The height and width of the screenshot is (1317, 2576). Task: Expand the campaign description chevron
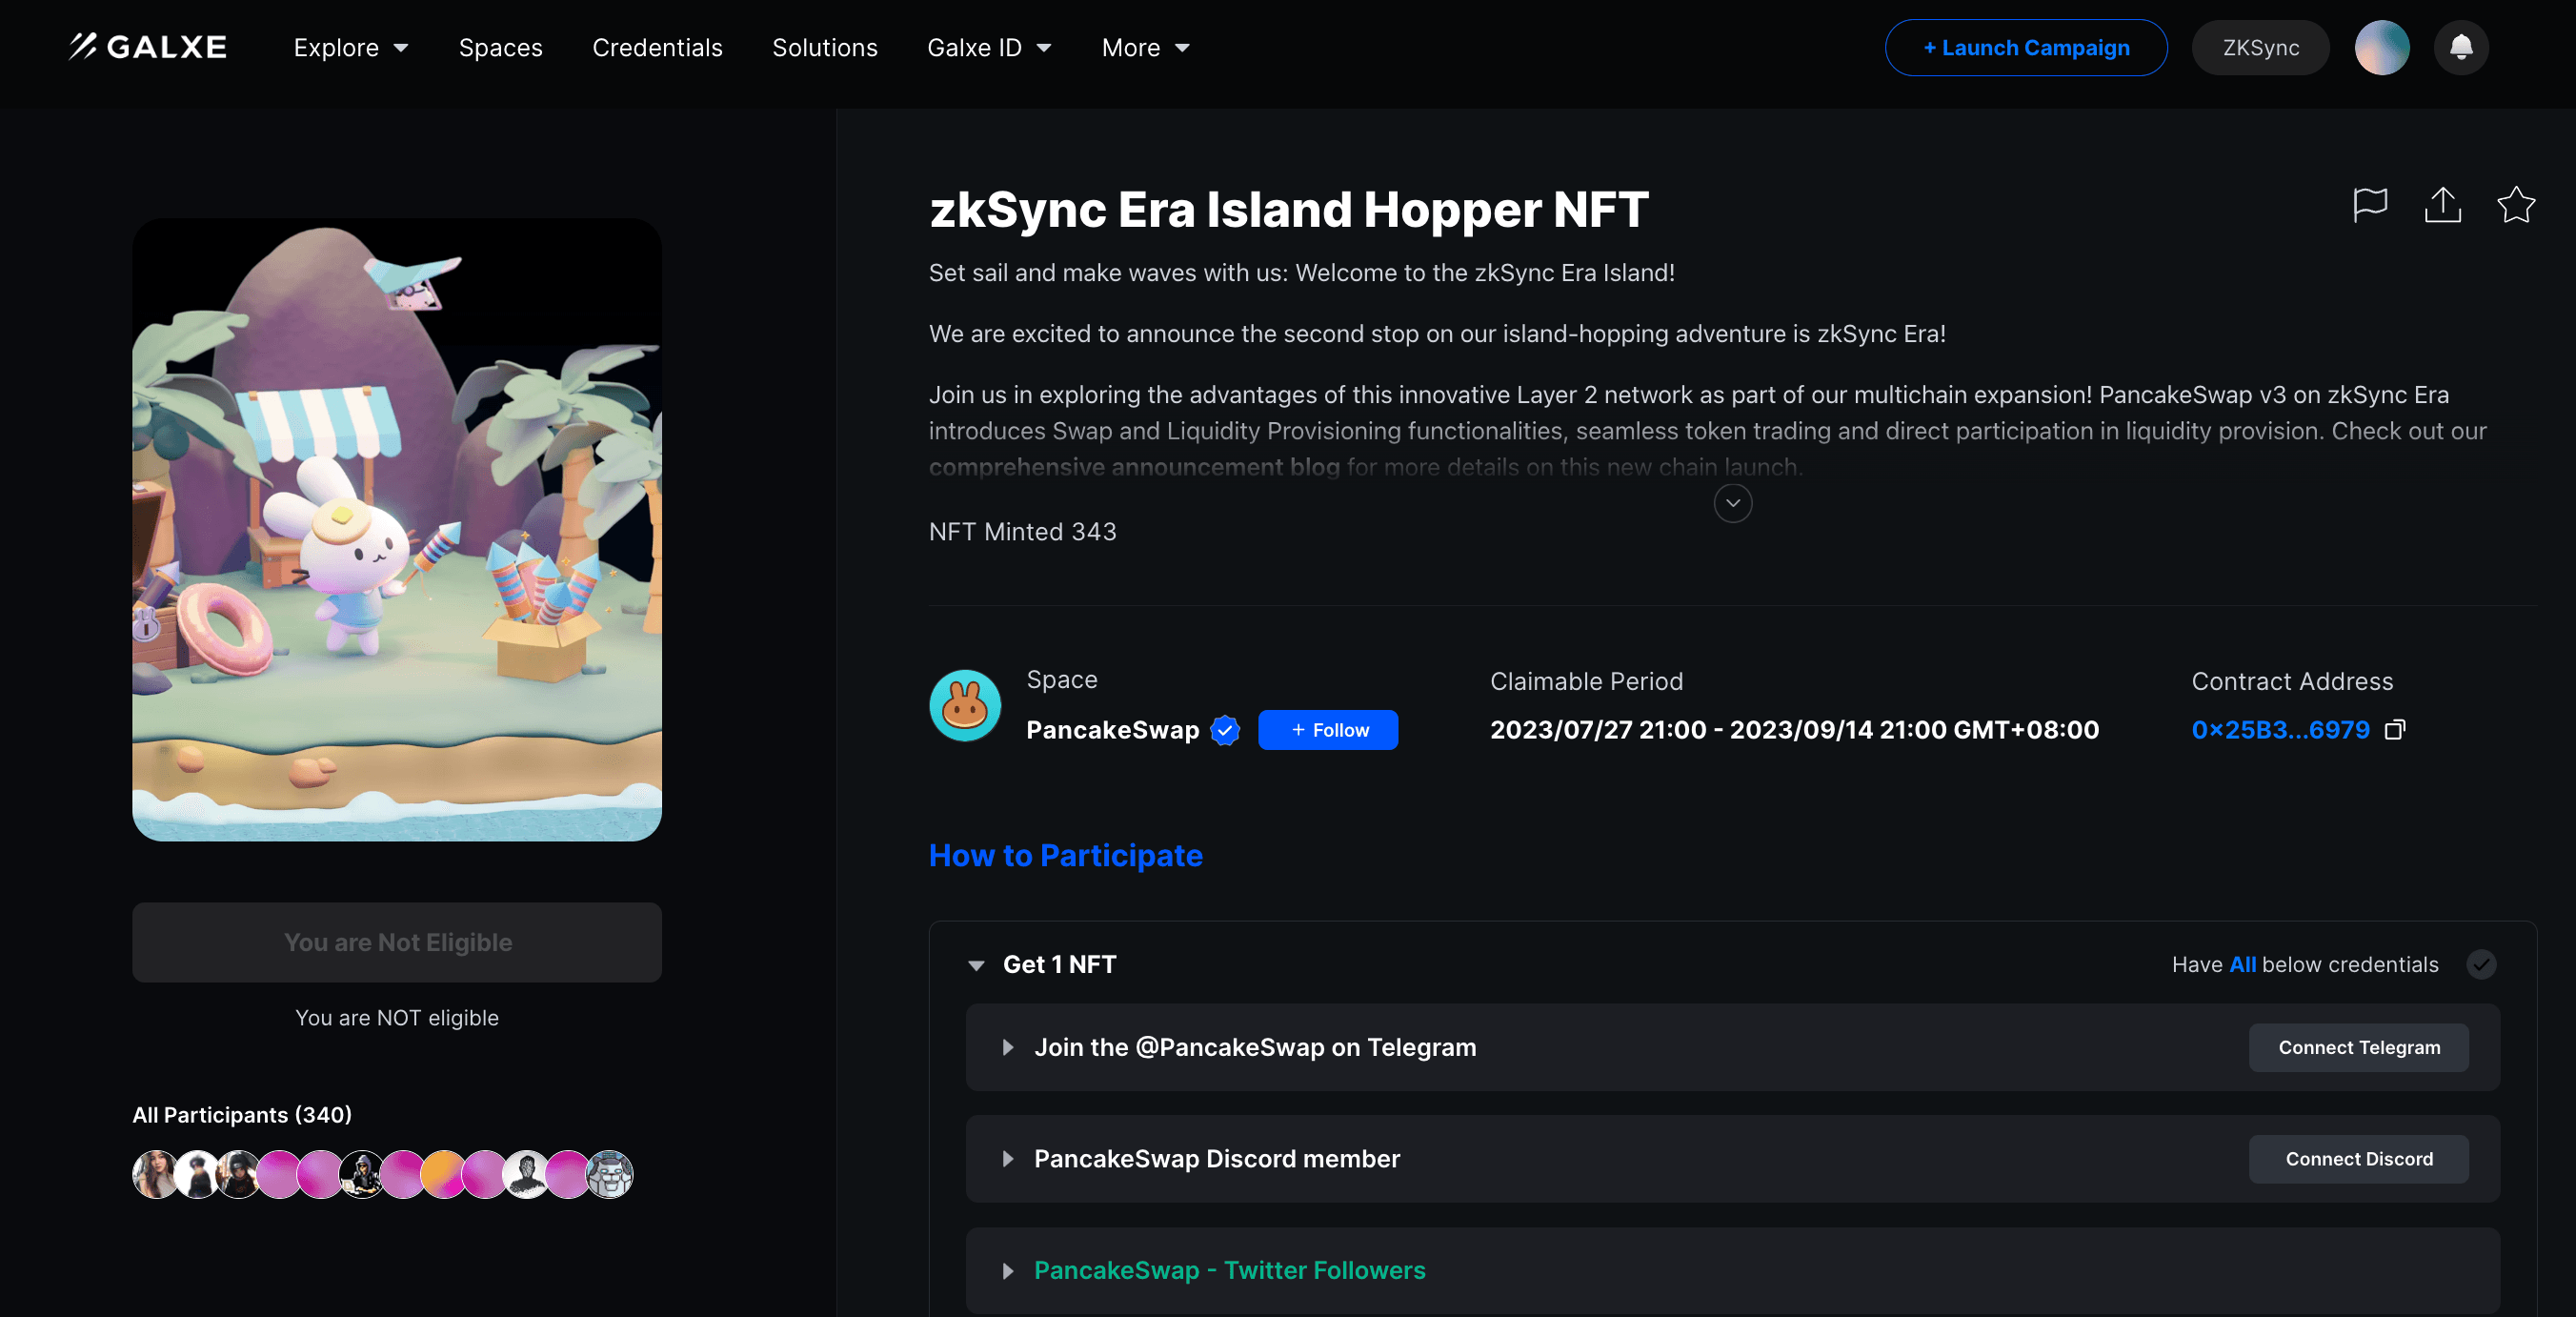coord(1732,503)
